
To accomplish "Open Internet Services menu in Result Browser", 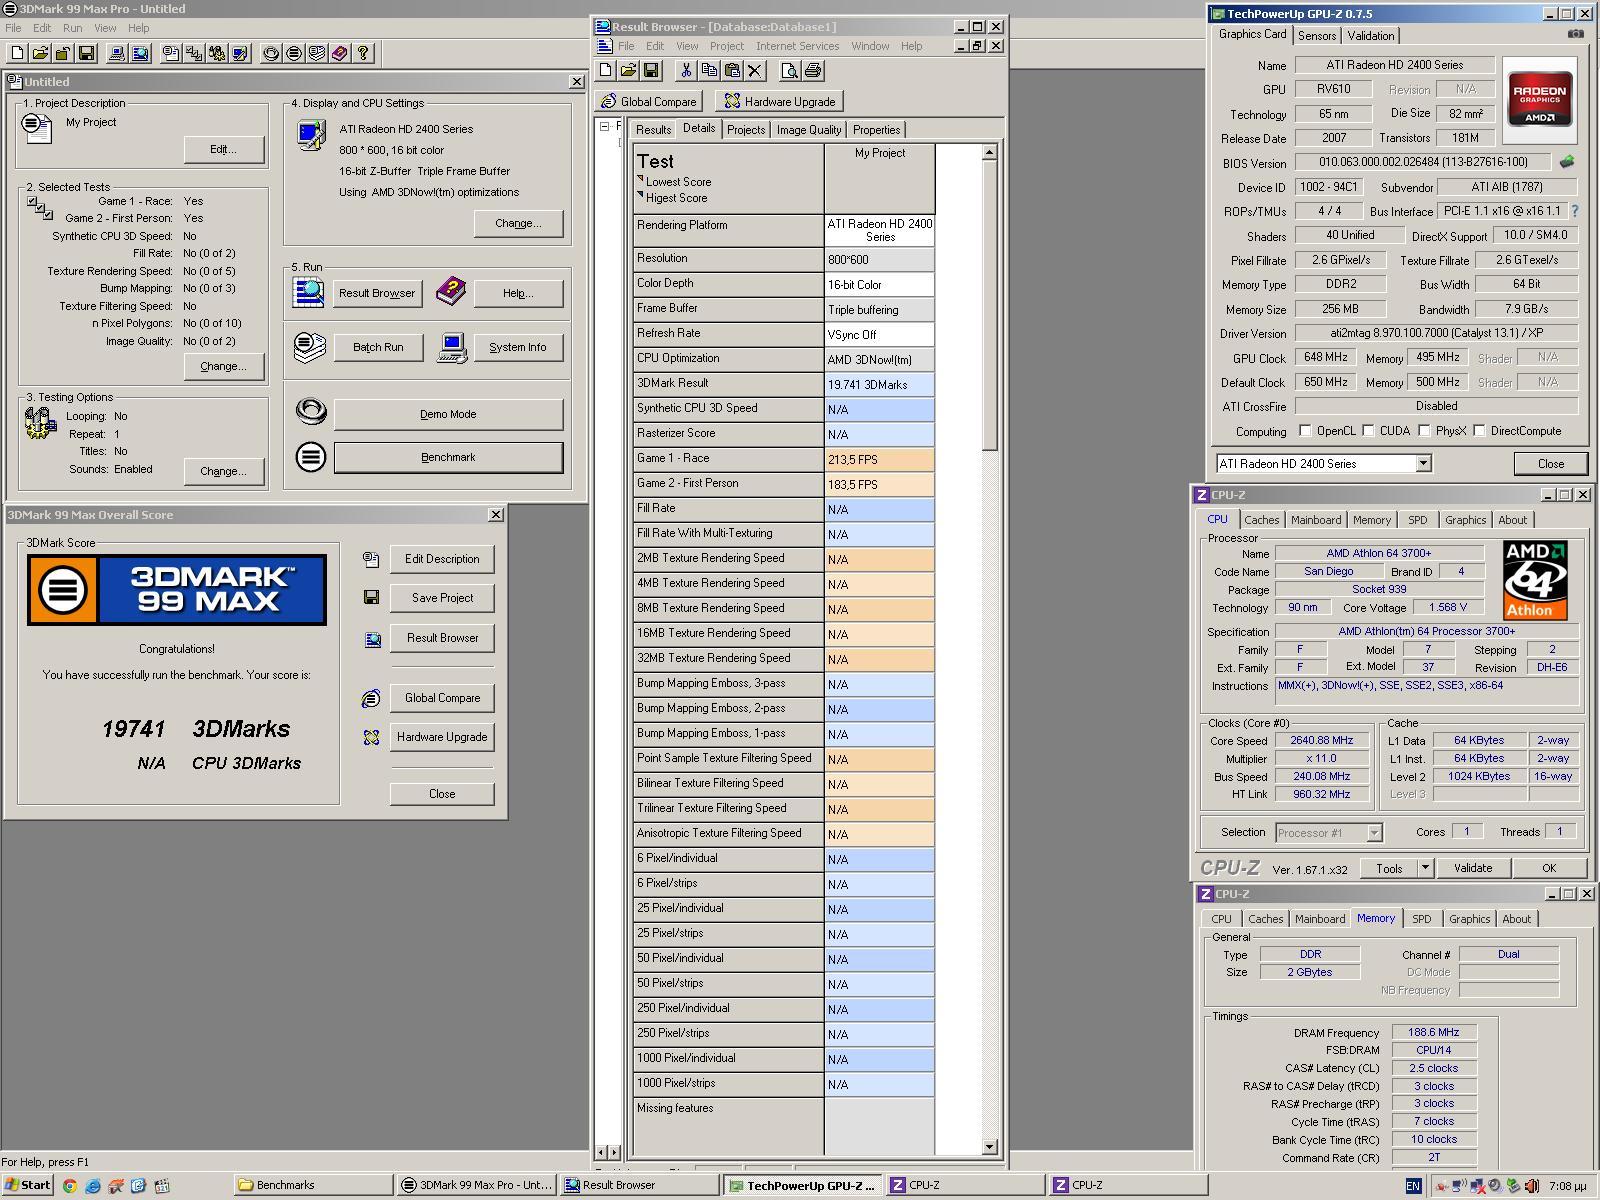I will (x=797, y=46).
